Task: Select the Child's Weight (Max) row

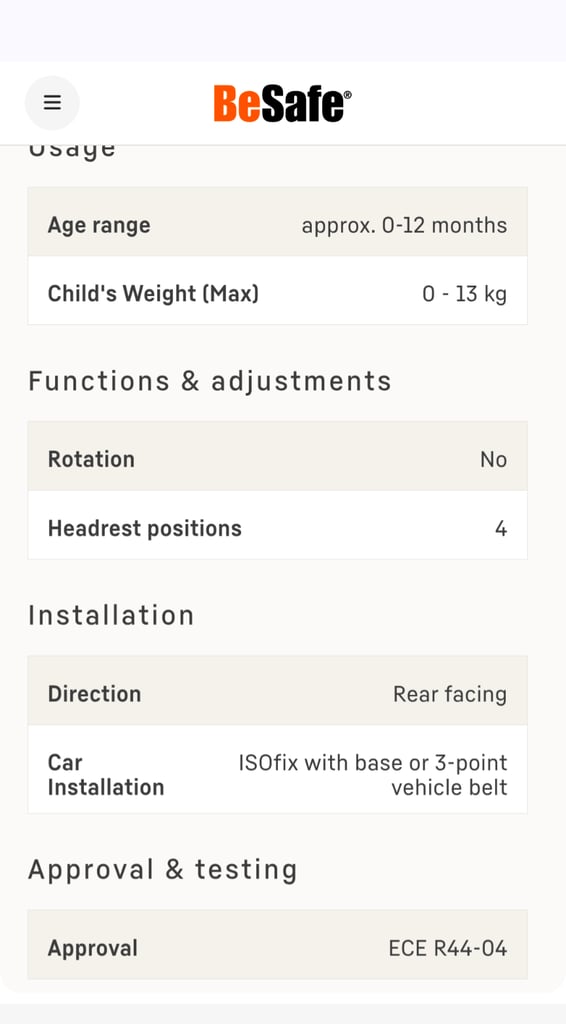Action: click(x=277, y=293)
